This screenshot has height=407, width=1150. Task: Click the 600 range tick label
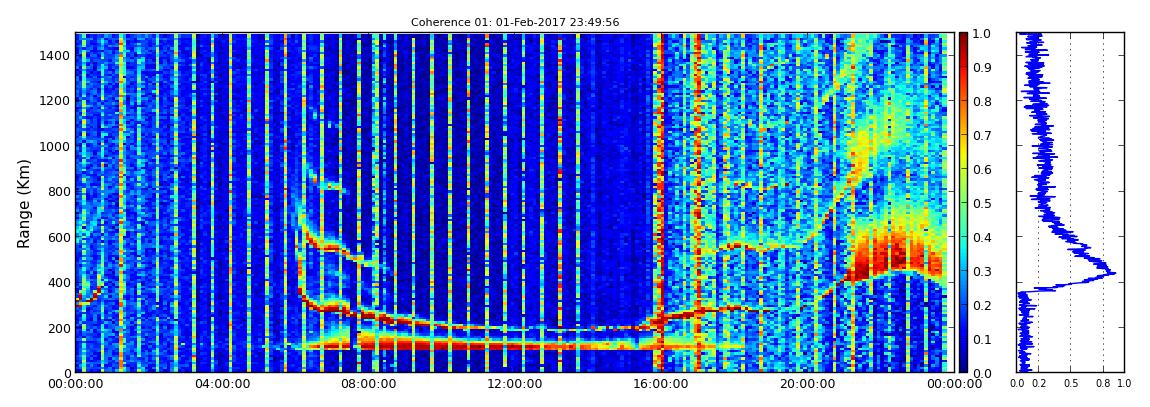60,238
